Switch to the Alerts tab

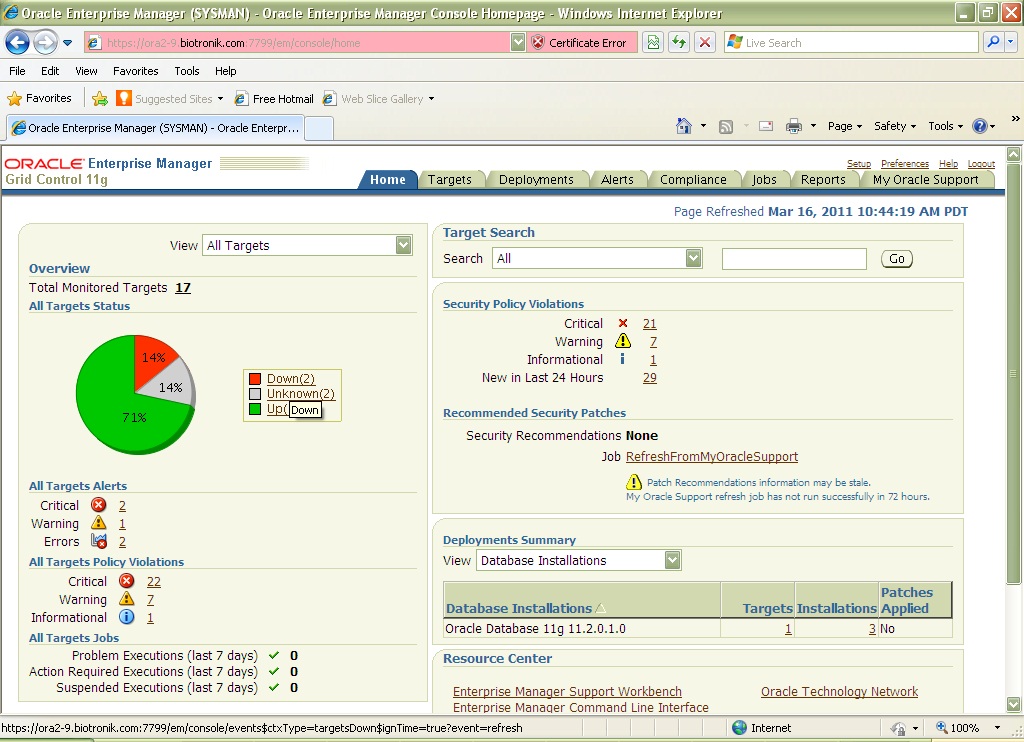(617, 180)
